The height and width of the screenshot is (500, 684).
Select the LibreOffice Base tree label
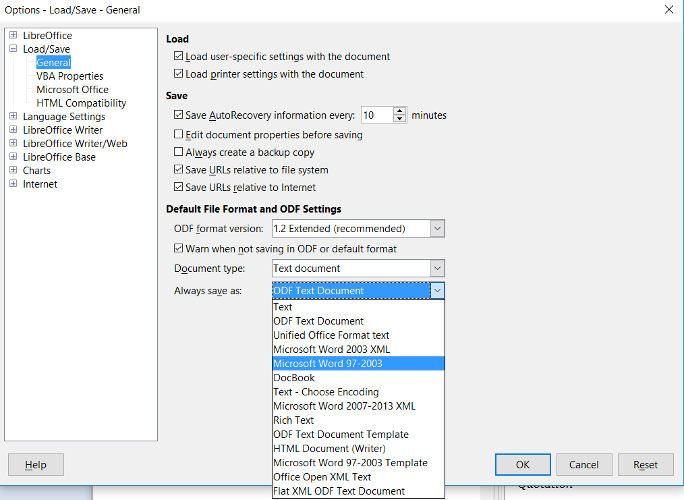(59, 157)
